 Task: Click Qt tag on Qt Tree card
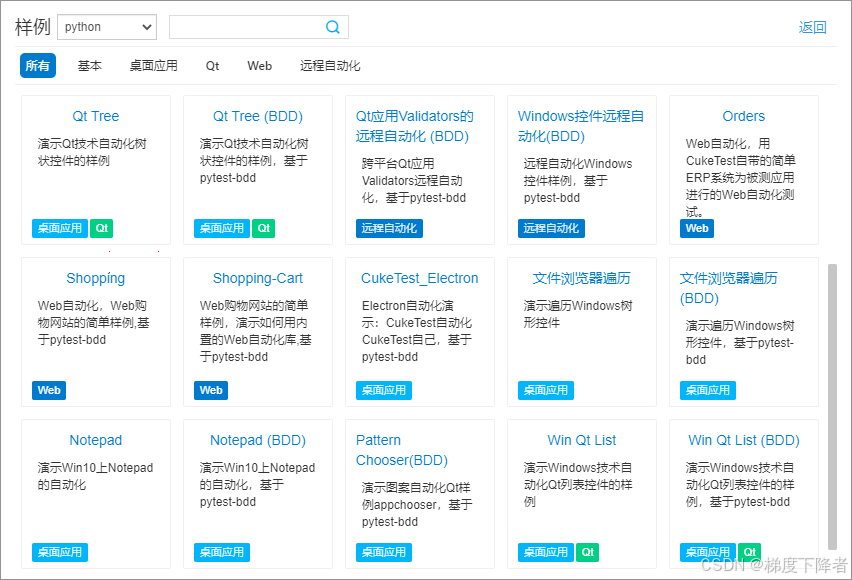point(102,228)
